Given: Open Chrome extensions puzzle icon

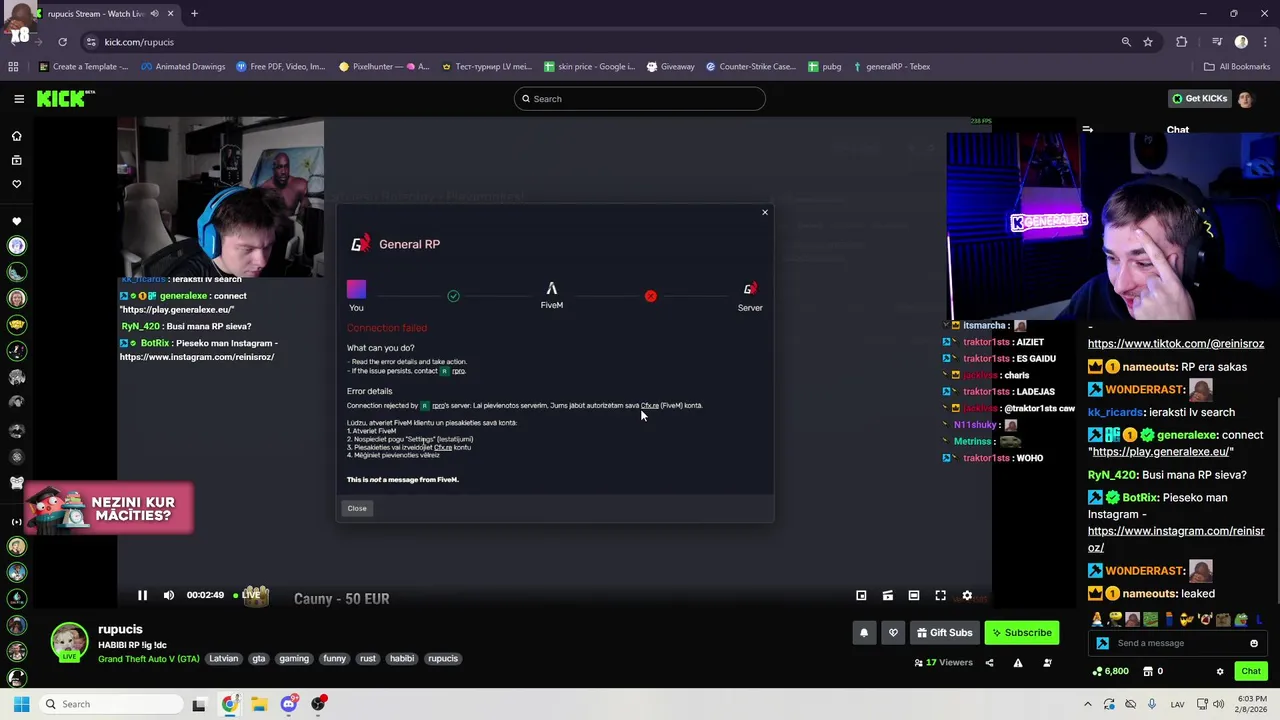Looking at the screenshot, I should [1182, 42].
